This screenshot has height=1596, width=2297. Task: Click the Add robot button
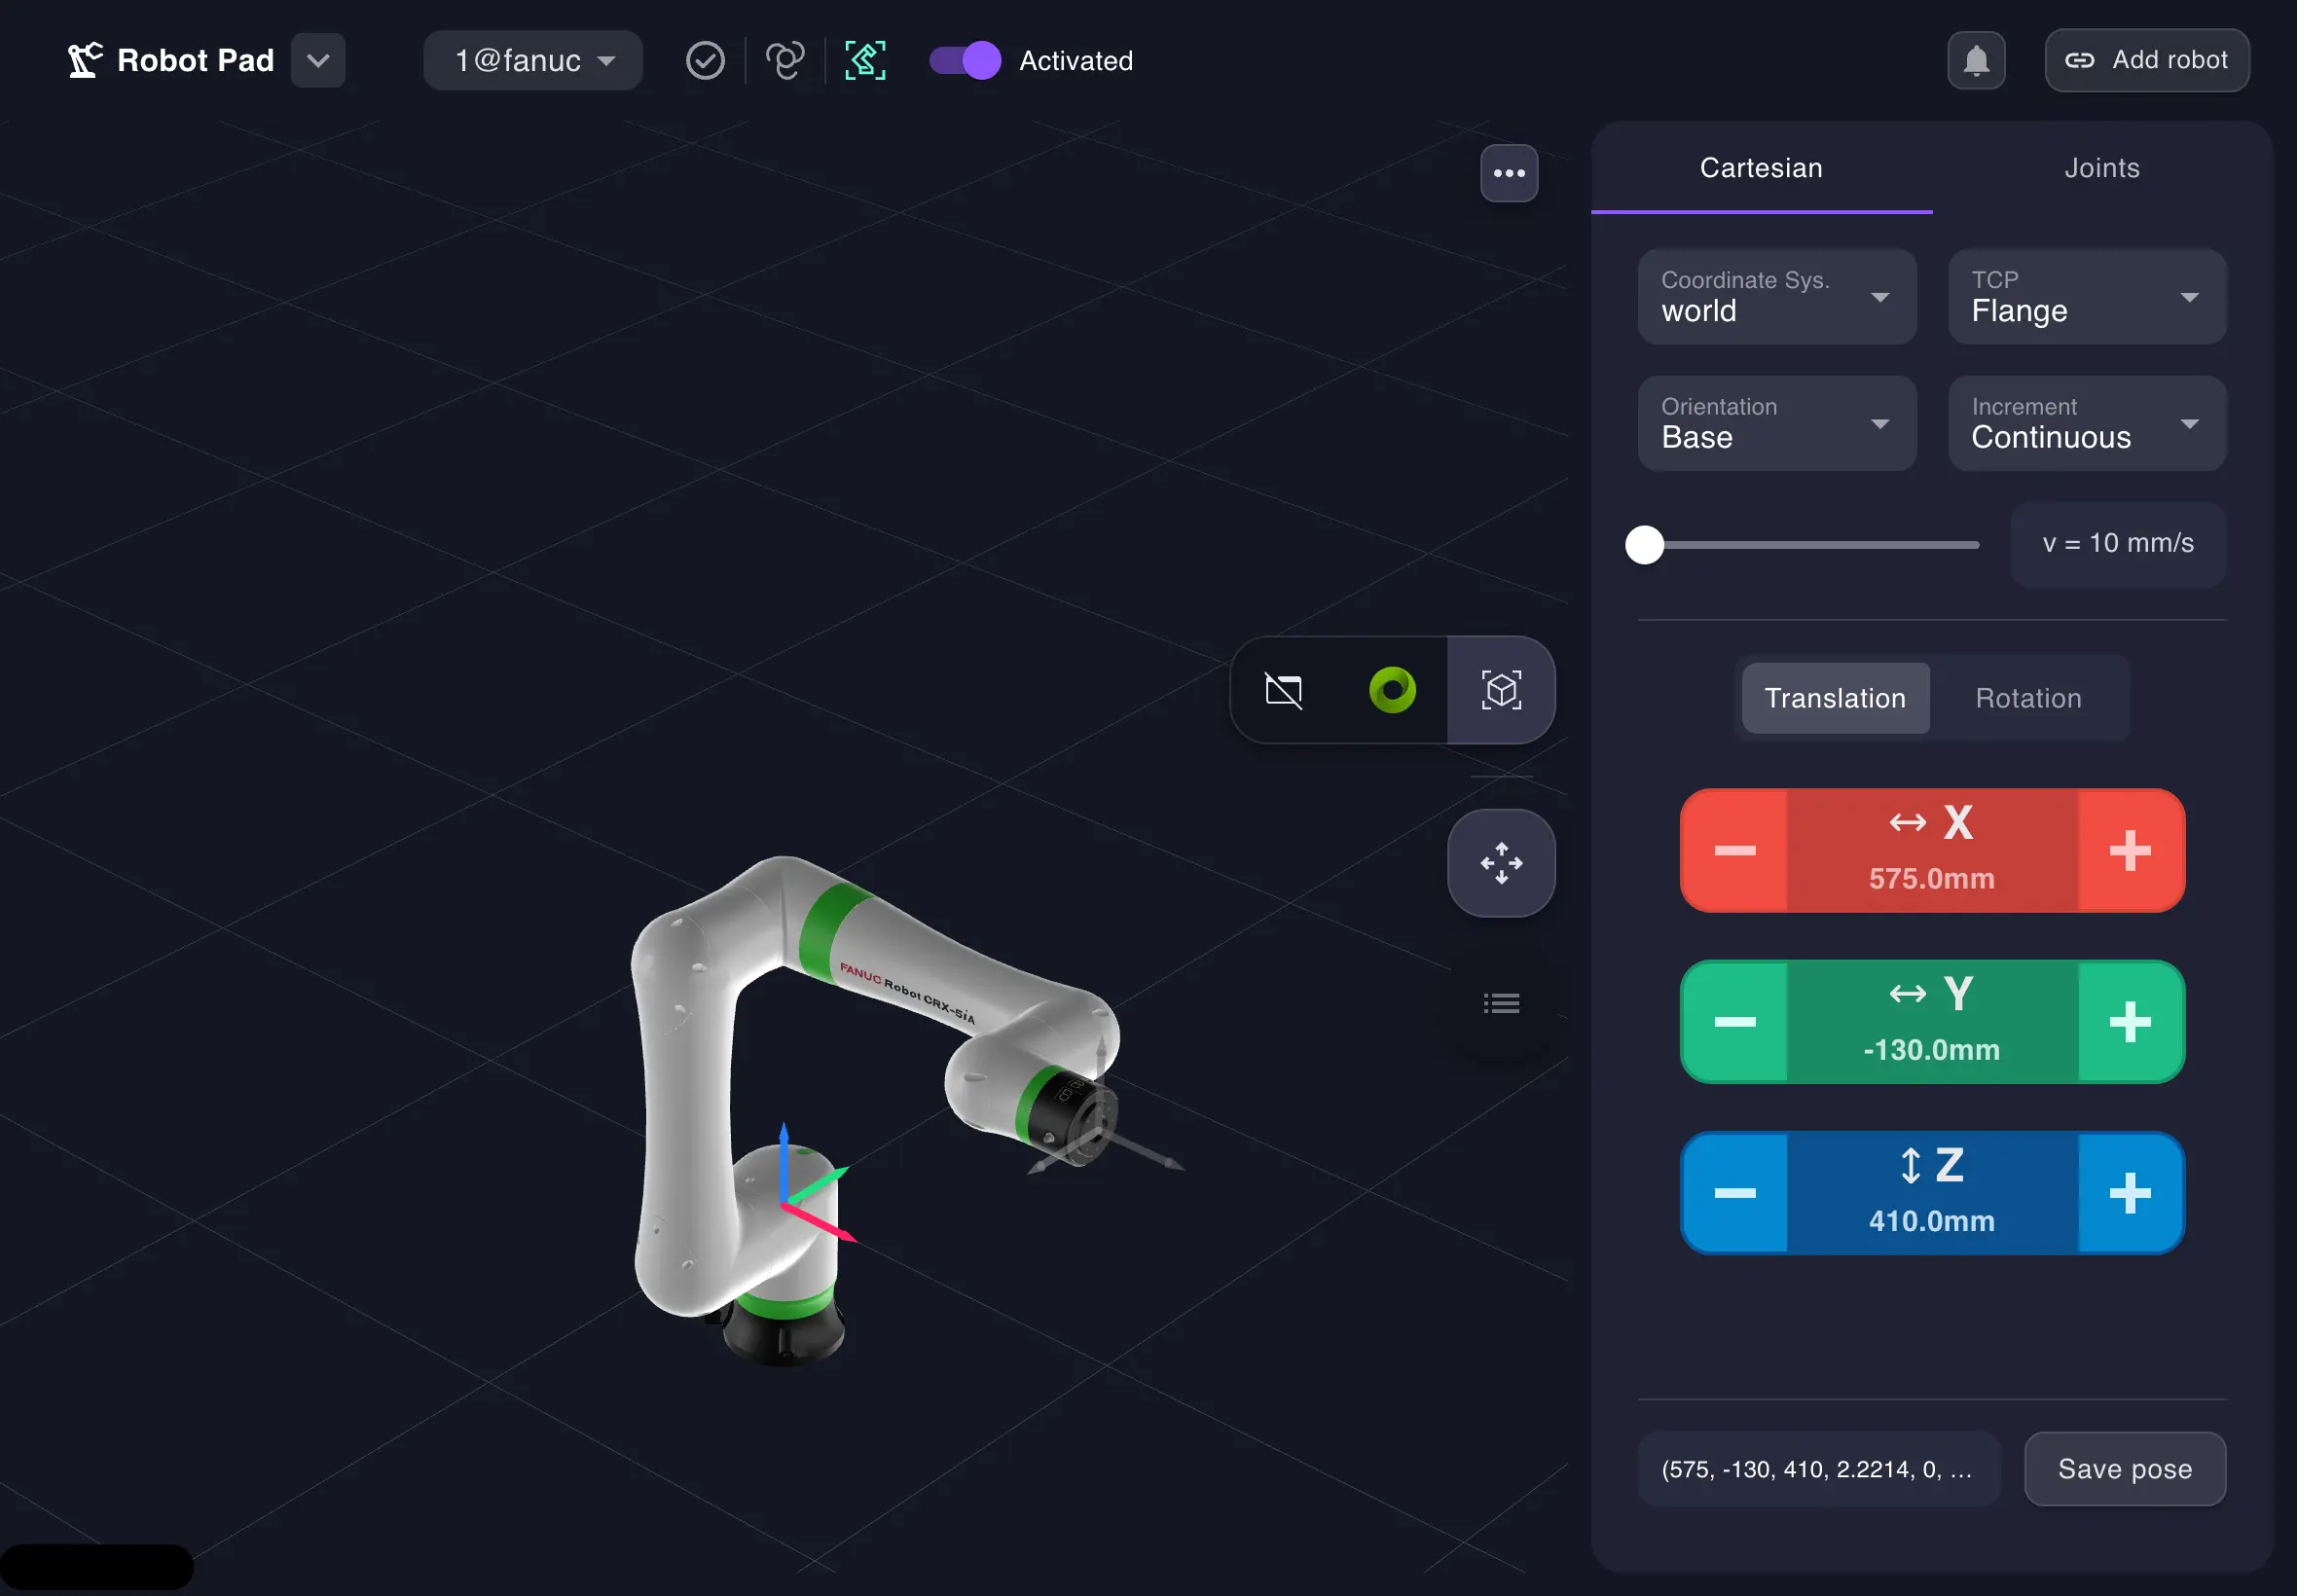[2145, 60]
